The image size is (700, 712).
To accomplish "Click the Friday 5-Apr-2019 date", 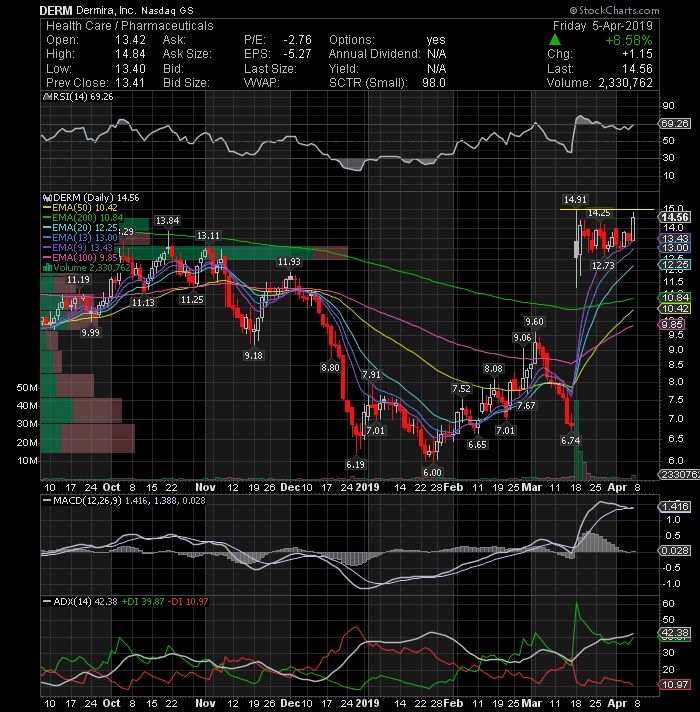I will pos(602,26).
